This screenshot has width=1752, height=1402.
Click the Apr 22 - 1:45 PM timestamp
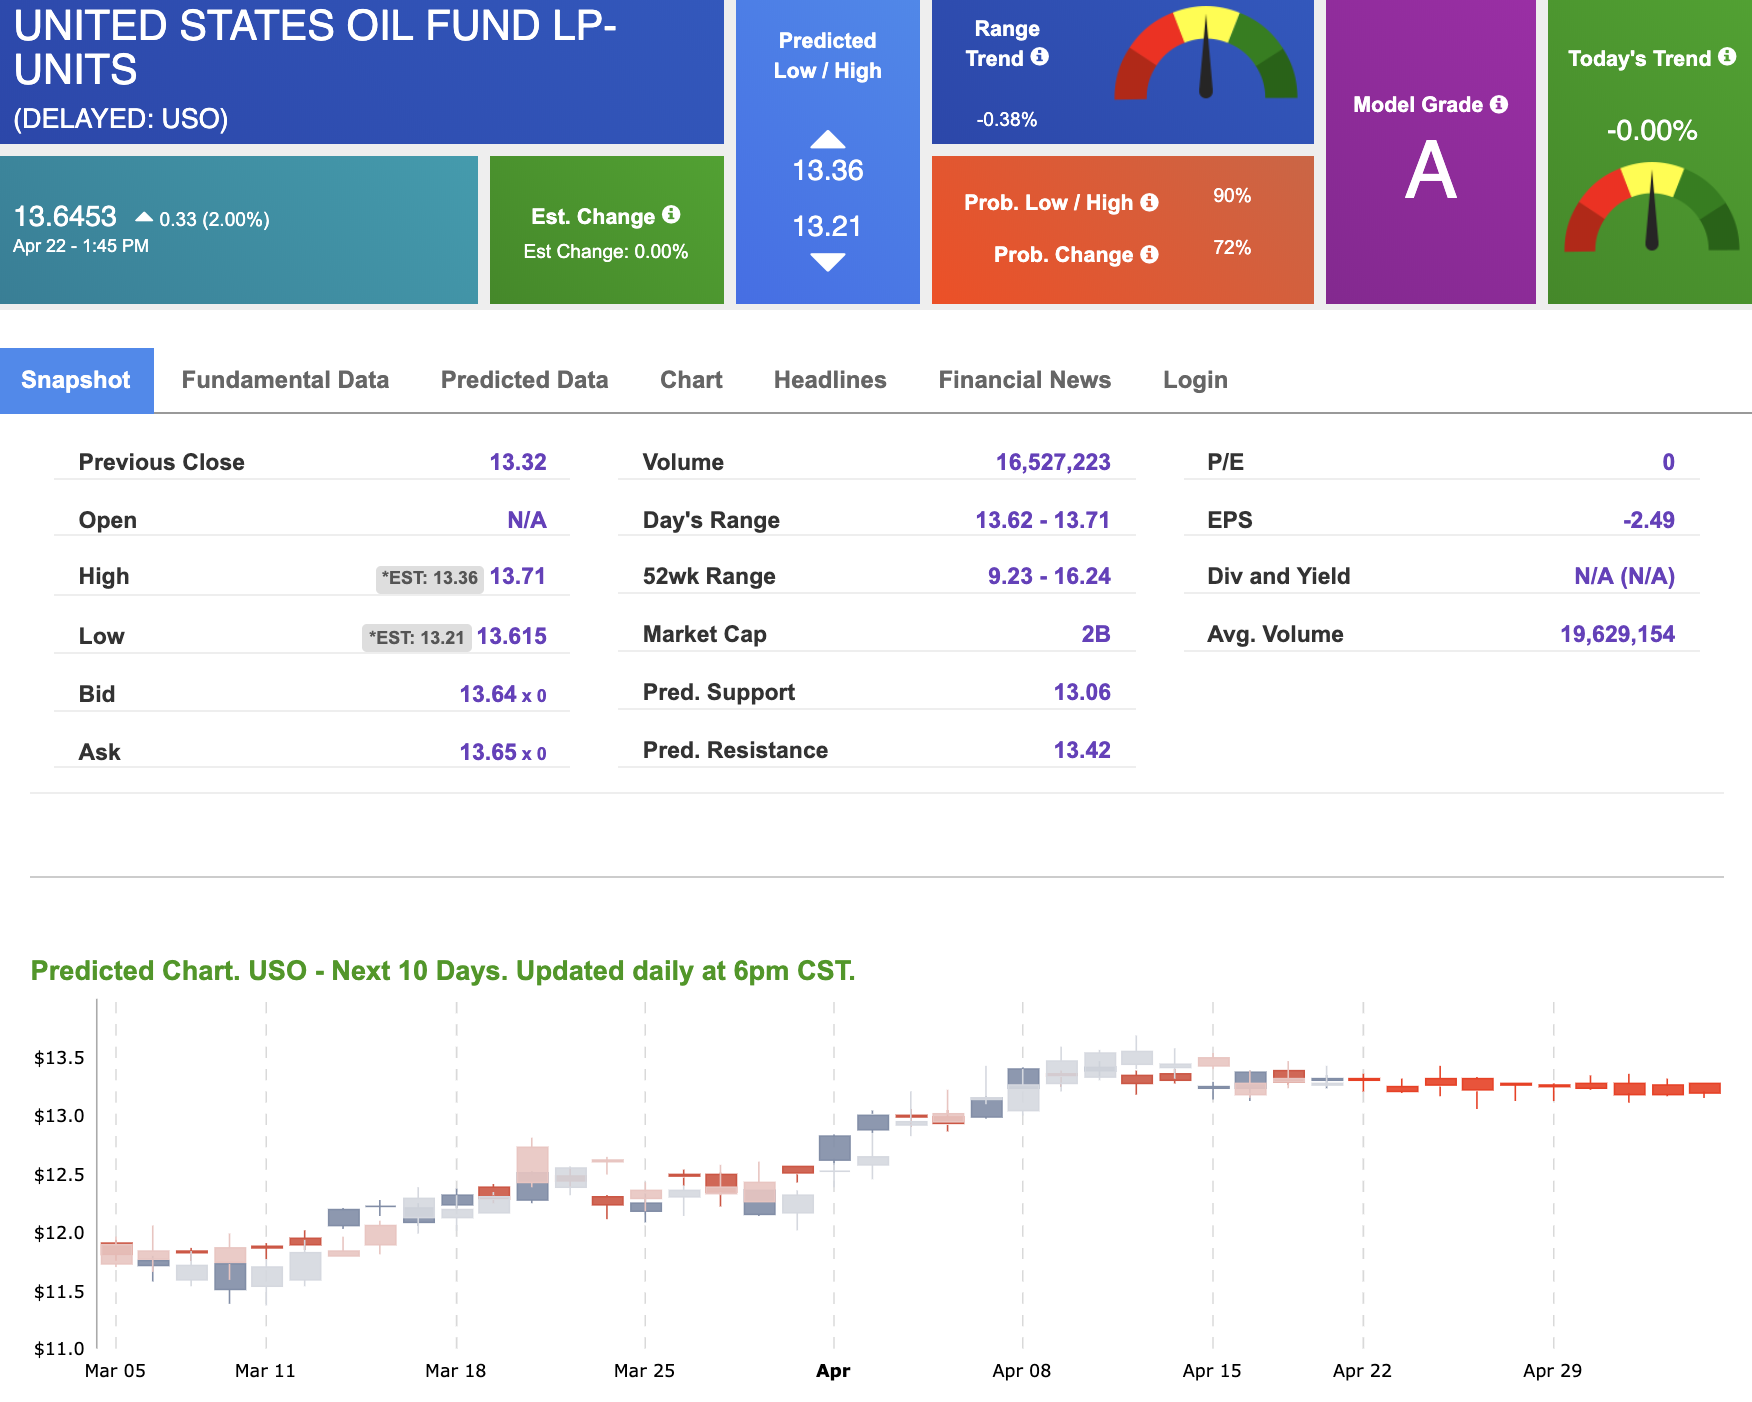pos(81,246)
